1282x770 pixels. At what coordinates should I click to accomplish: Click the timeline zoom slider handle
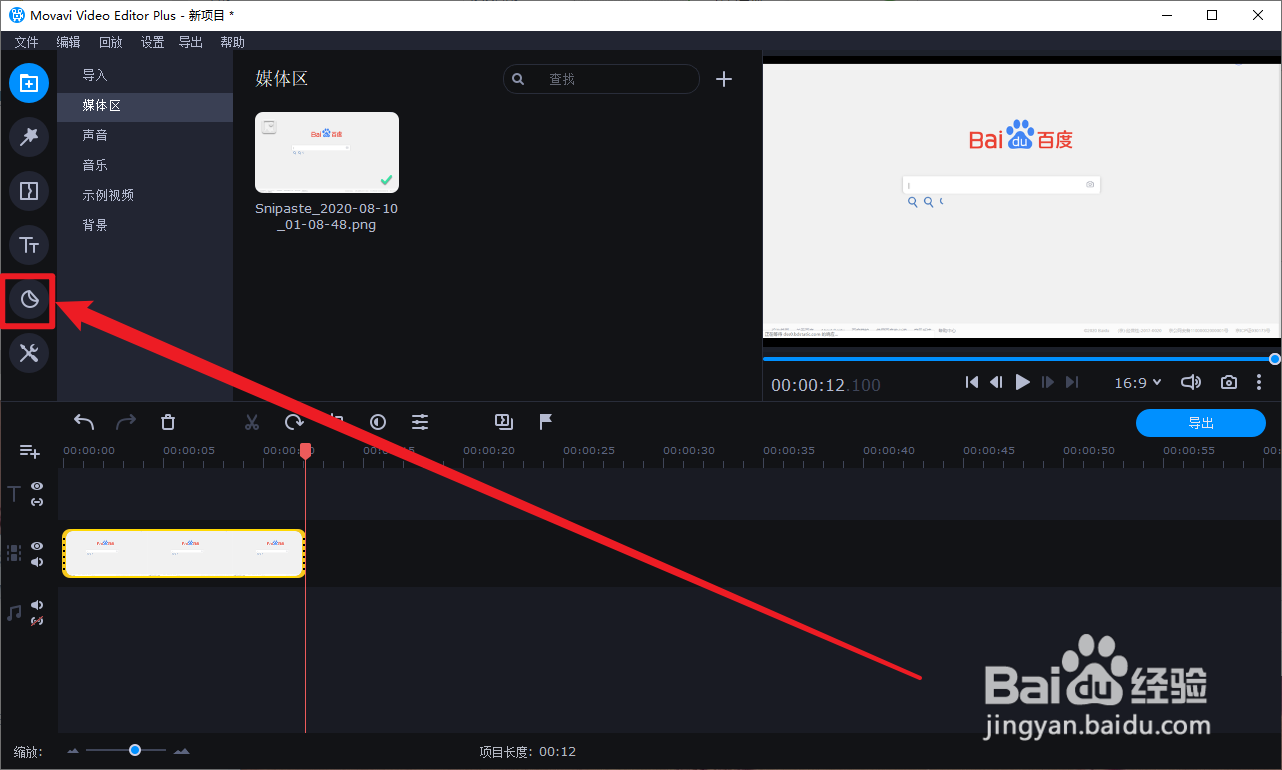click(134, 750)
